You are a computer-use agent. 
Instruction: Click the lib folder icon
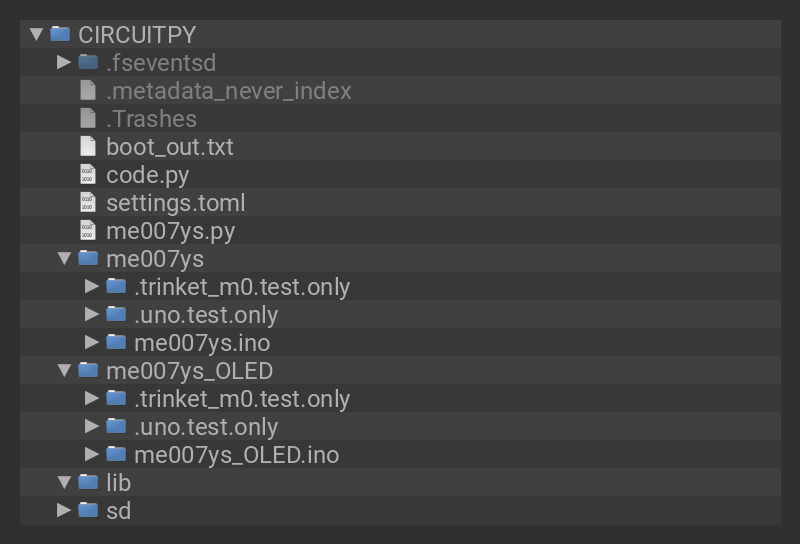[88, 483]
